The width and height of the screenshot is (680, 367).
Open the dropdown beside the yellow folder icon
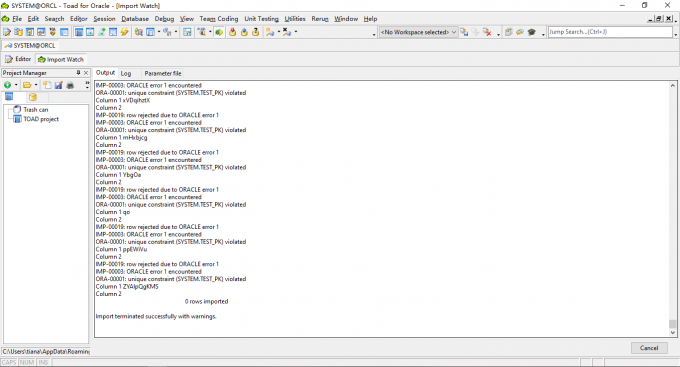[x=36, y=85]
